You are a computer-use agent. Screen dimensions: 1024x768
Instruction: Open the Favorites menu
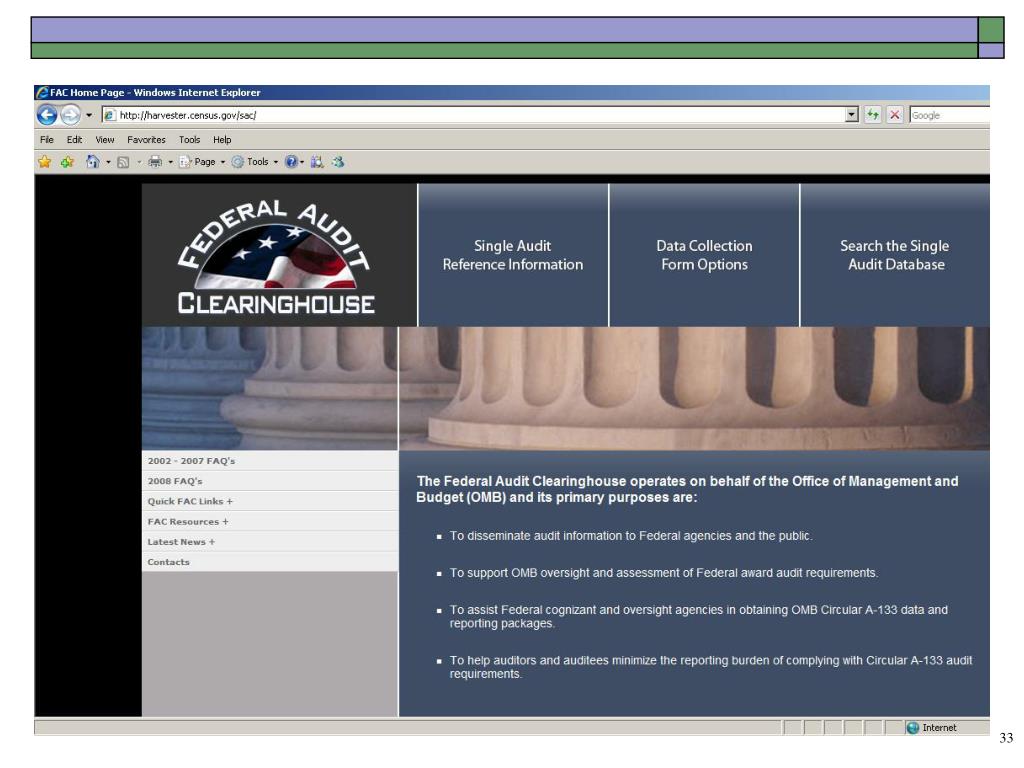146,140
